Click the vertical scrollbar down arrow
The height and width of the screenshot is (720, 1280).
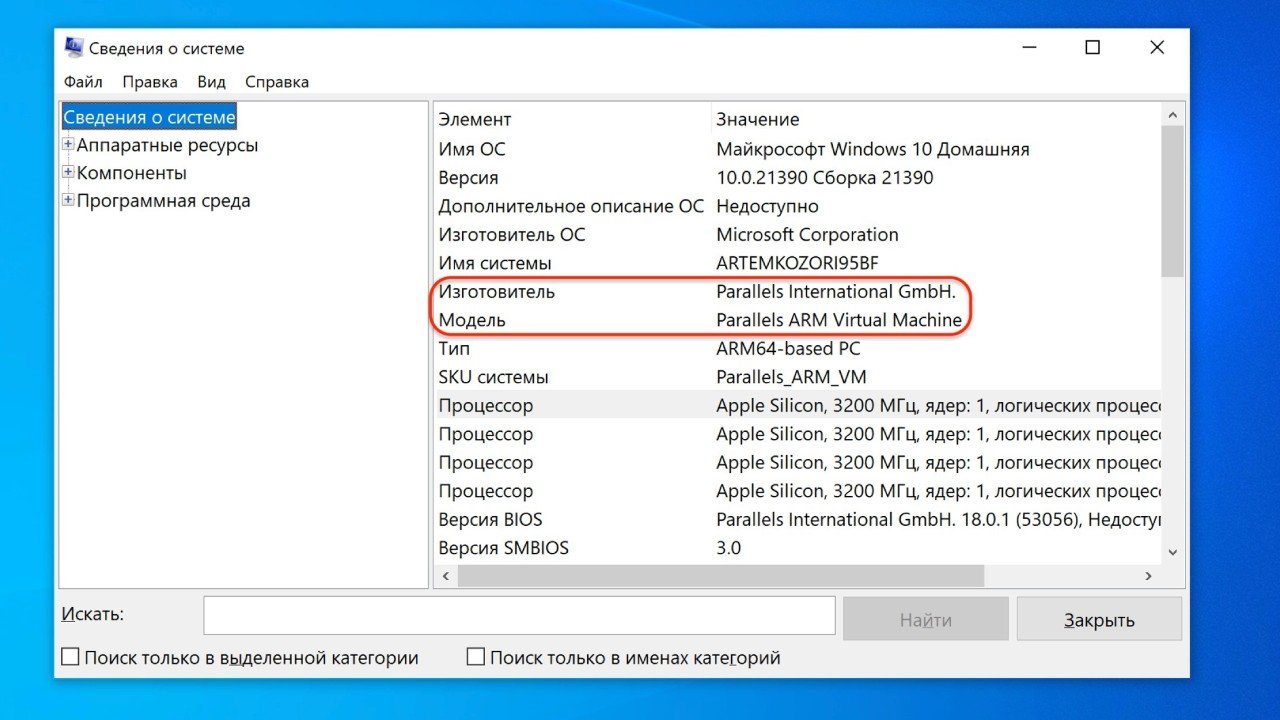1172,551
